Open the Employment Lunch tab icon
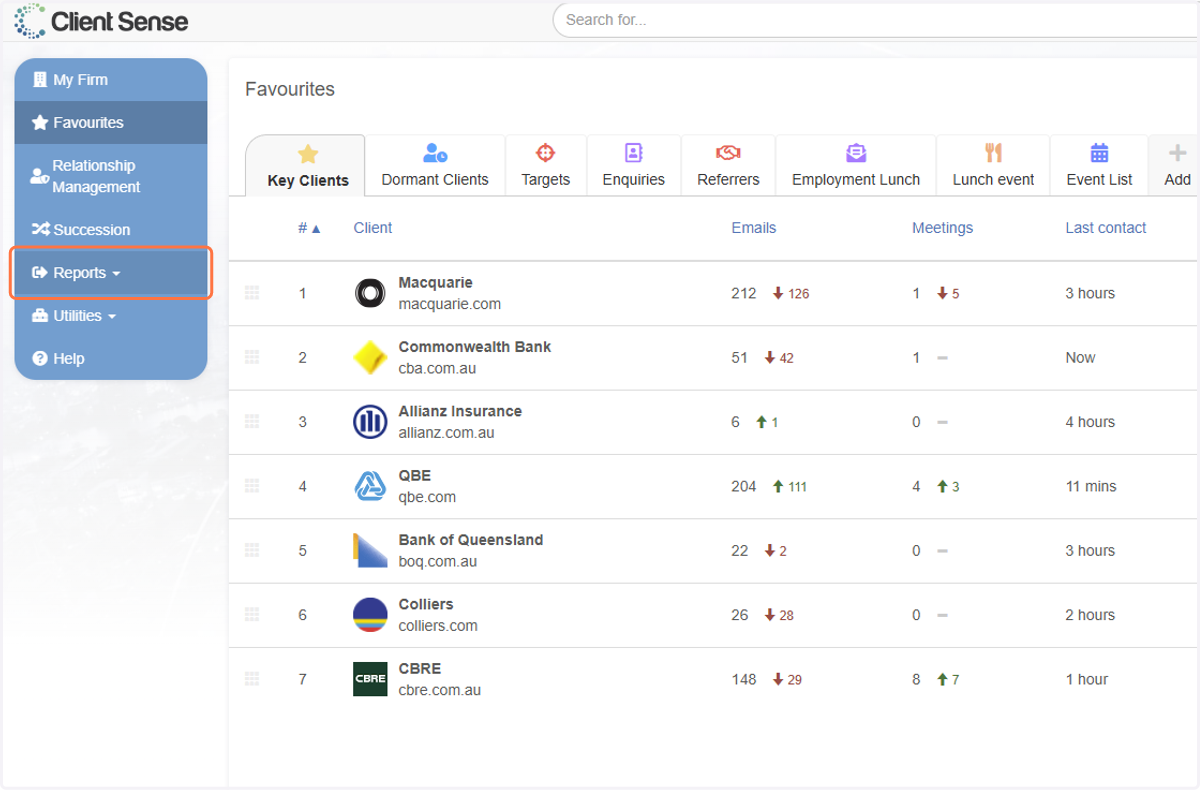 [856, 153]
